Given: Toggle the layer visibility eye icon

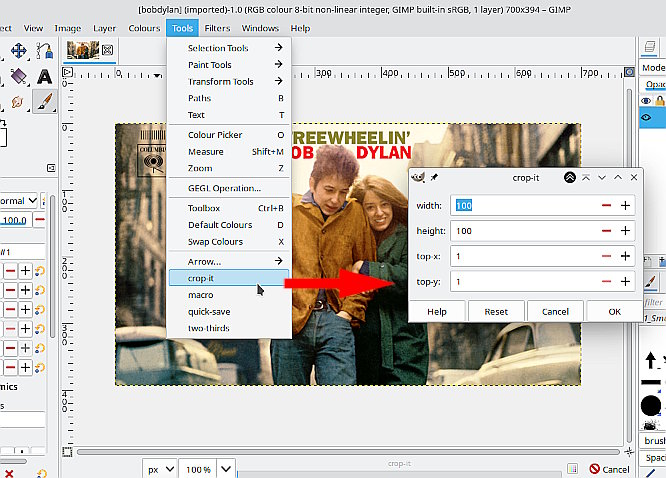Looking at the screenshot, I should click(647, 118).
